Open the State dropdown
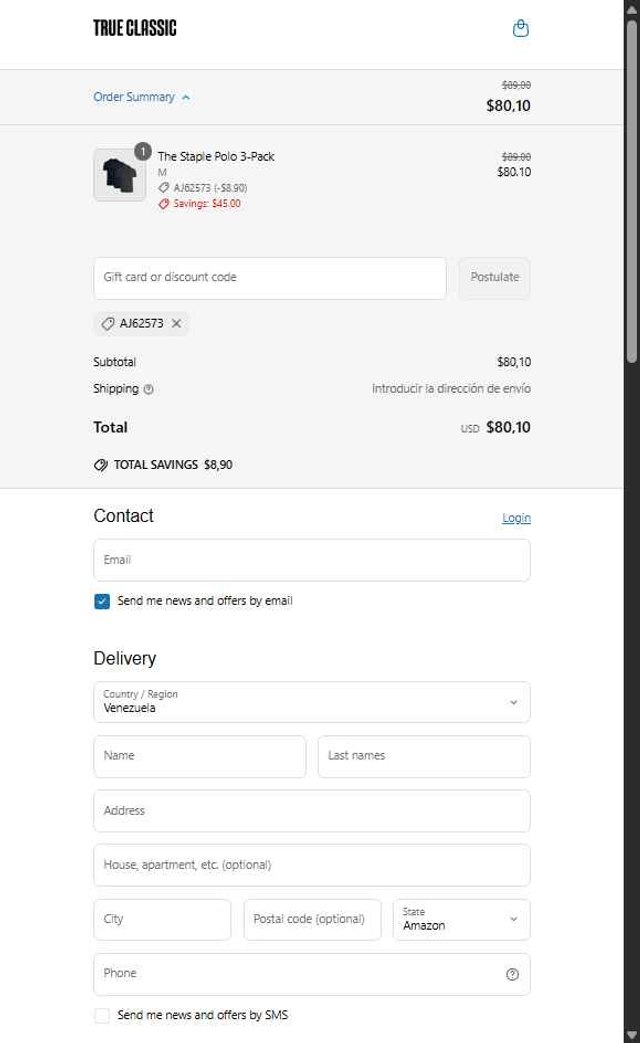The height and width of the screenshot is (1043, 640). [461, 919]
